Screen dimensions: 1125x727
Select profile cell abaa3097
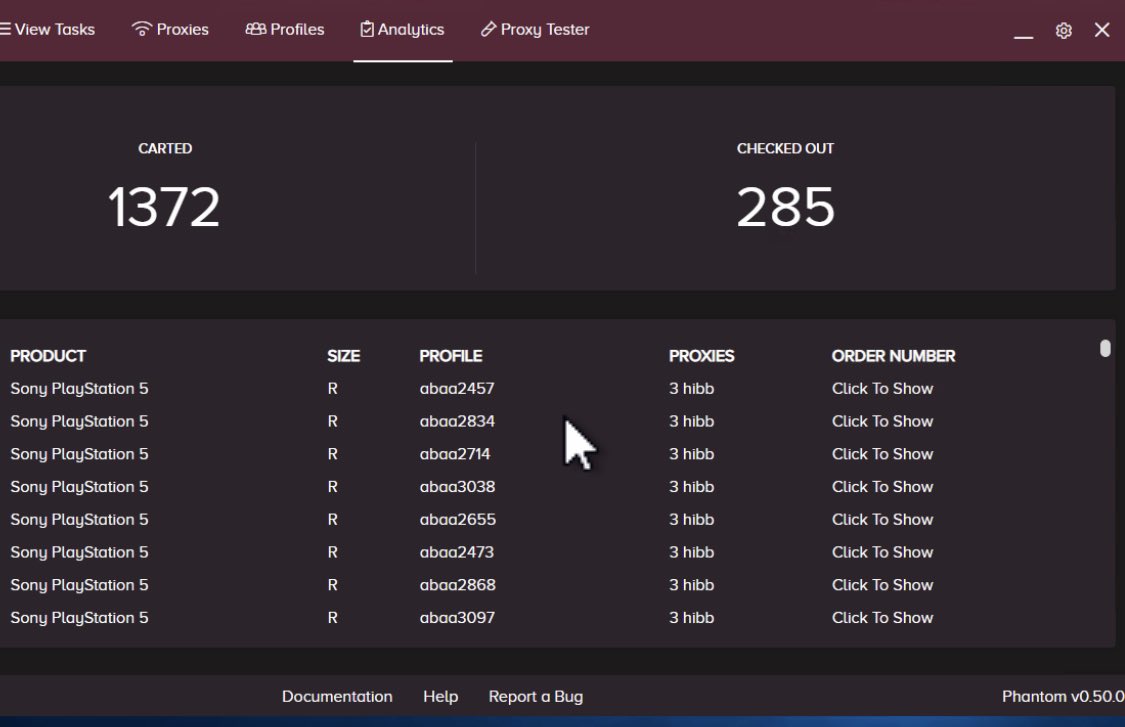(x=457, y=618)
